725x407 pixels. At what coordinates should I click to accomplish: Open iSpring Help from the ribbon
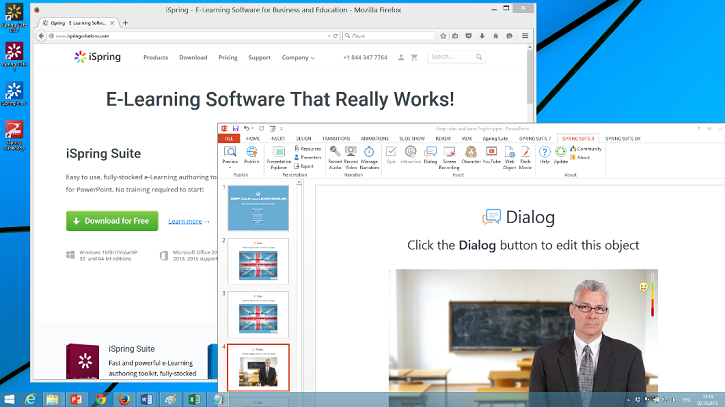(x=545, y=155)
